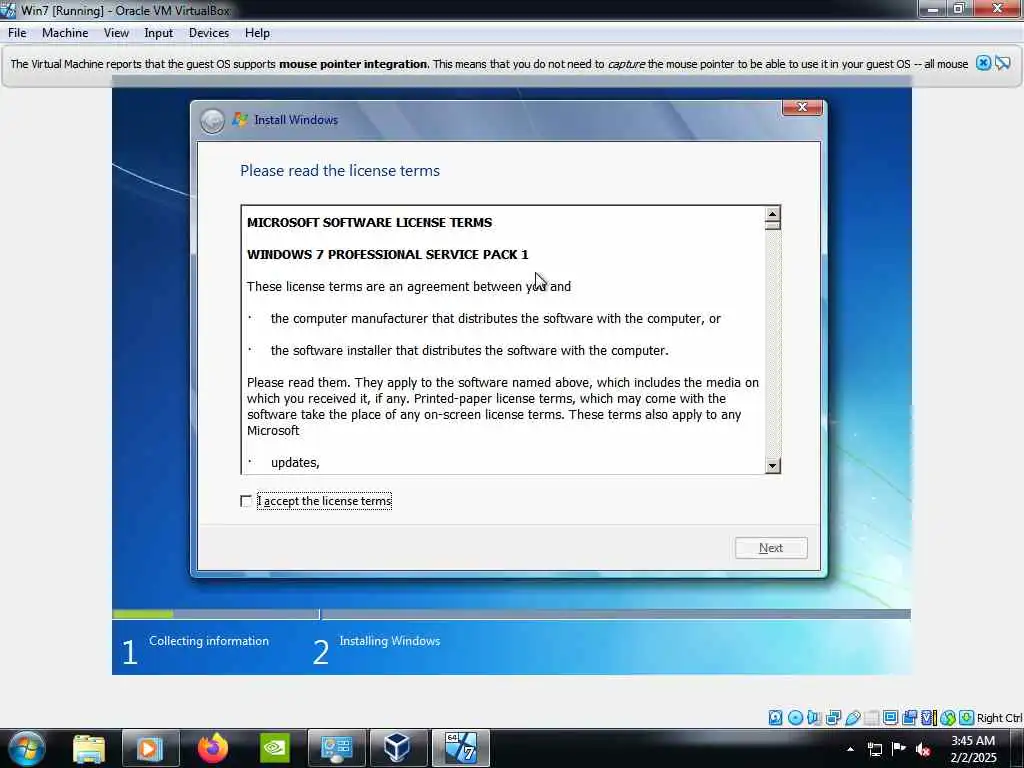This screenshot has height=768, width=1024.
Task: Click the taskbar clock 3:45 AM
Action: (973, 741)
